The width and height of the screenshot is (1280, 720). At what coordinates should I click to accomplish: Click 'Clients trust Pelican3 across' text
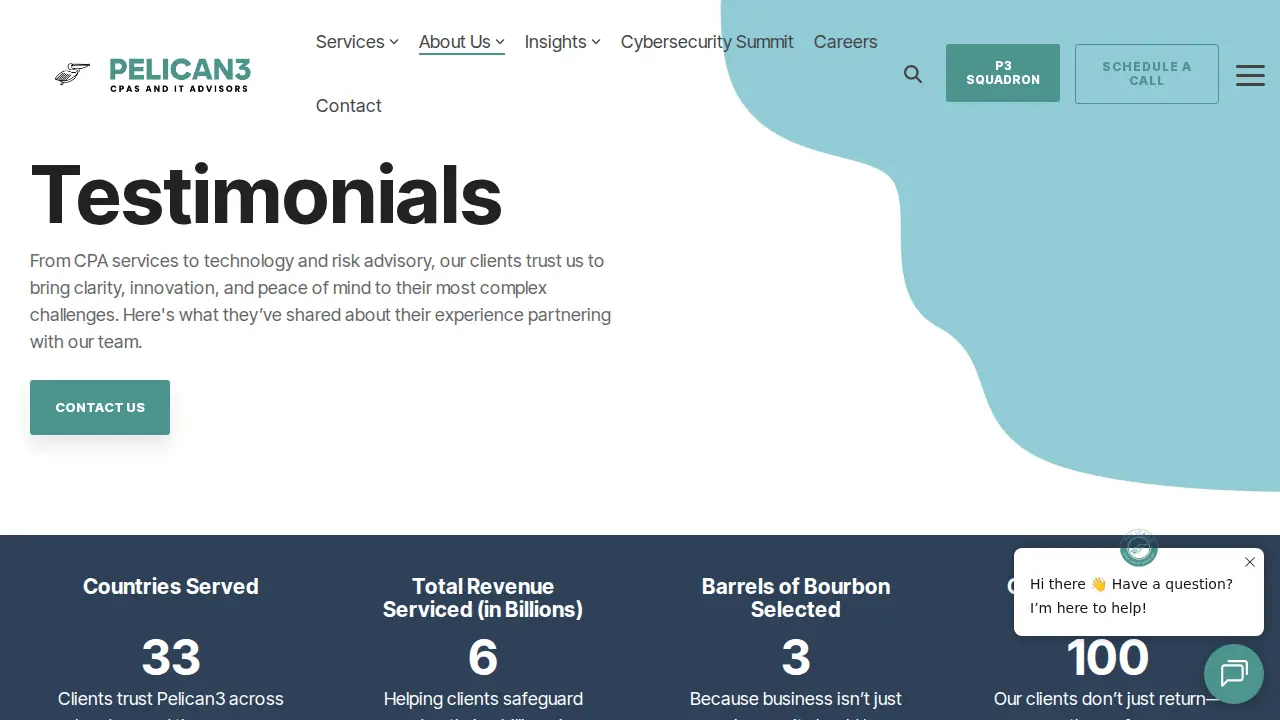(x=171, y=699)
